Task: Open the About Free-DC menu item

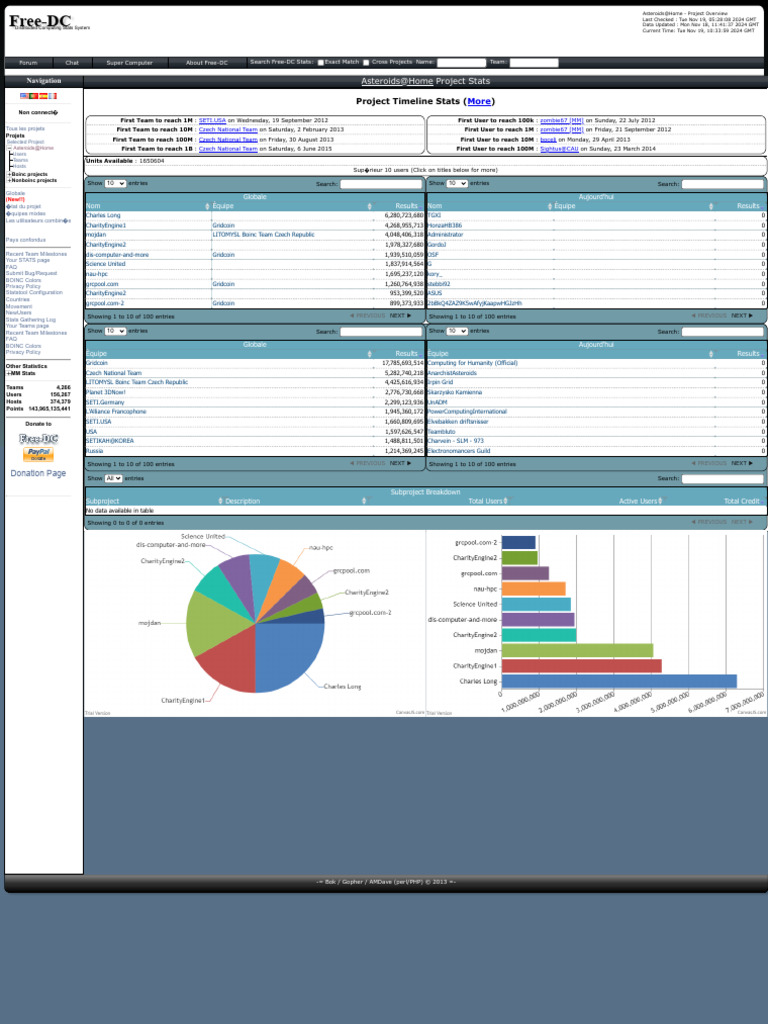Action: point(207,63)
